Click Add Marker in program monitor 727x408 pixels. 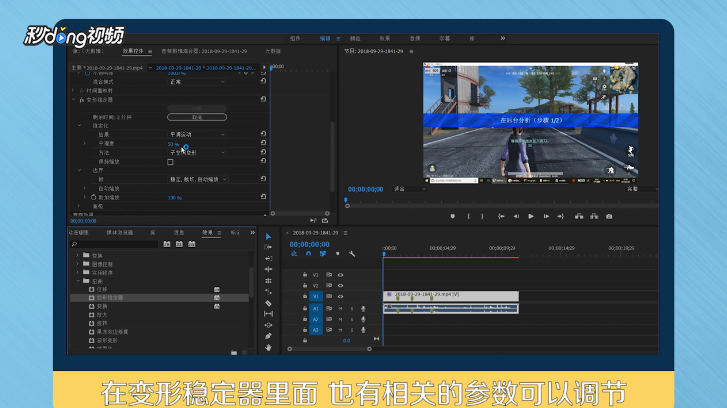[x=453, y=217]
